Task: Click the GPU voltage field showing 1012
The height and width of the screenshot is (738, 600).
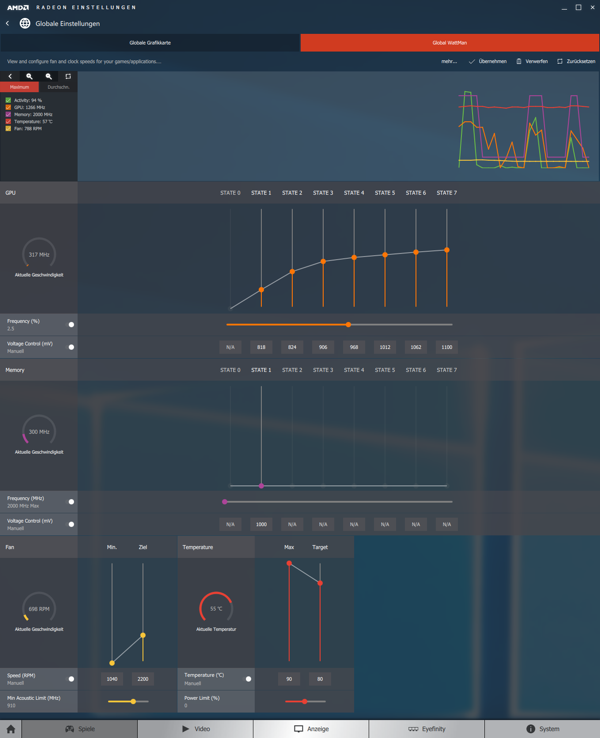Action: coord(385,347)
